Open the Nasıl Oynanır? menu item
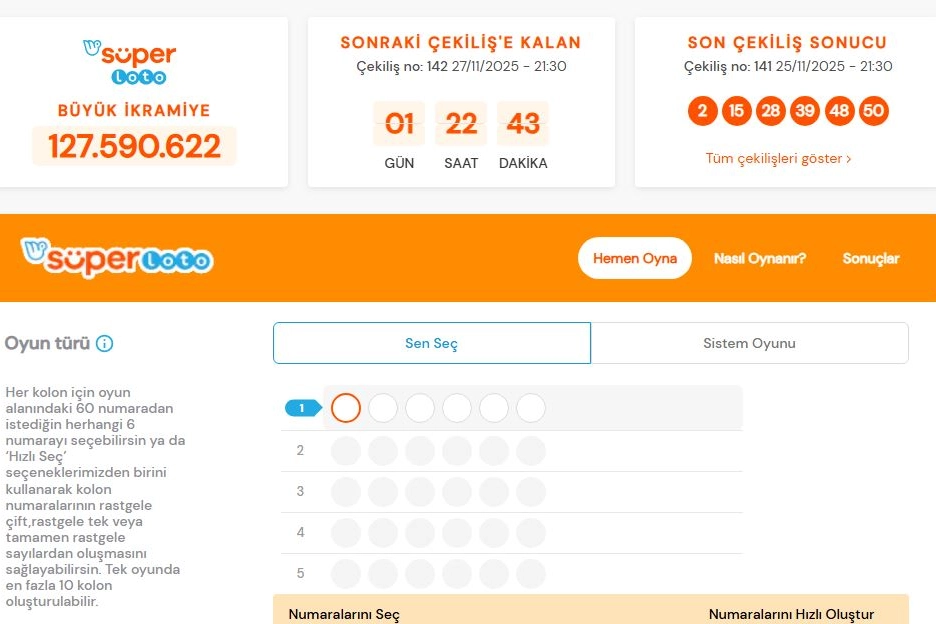The image size is (936, 624). (x=760, y=258)
